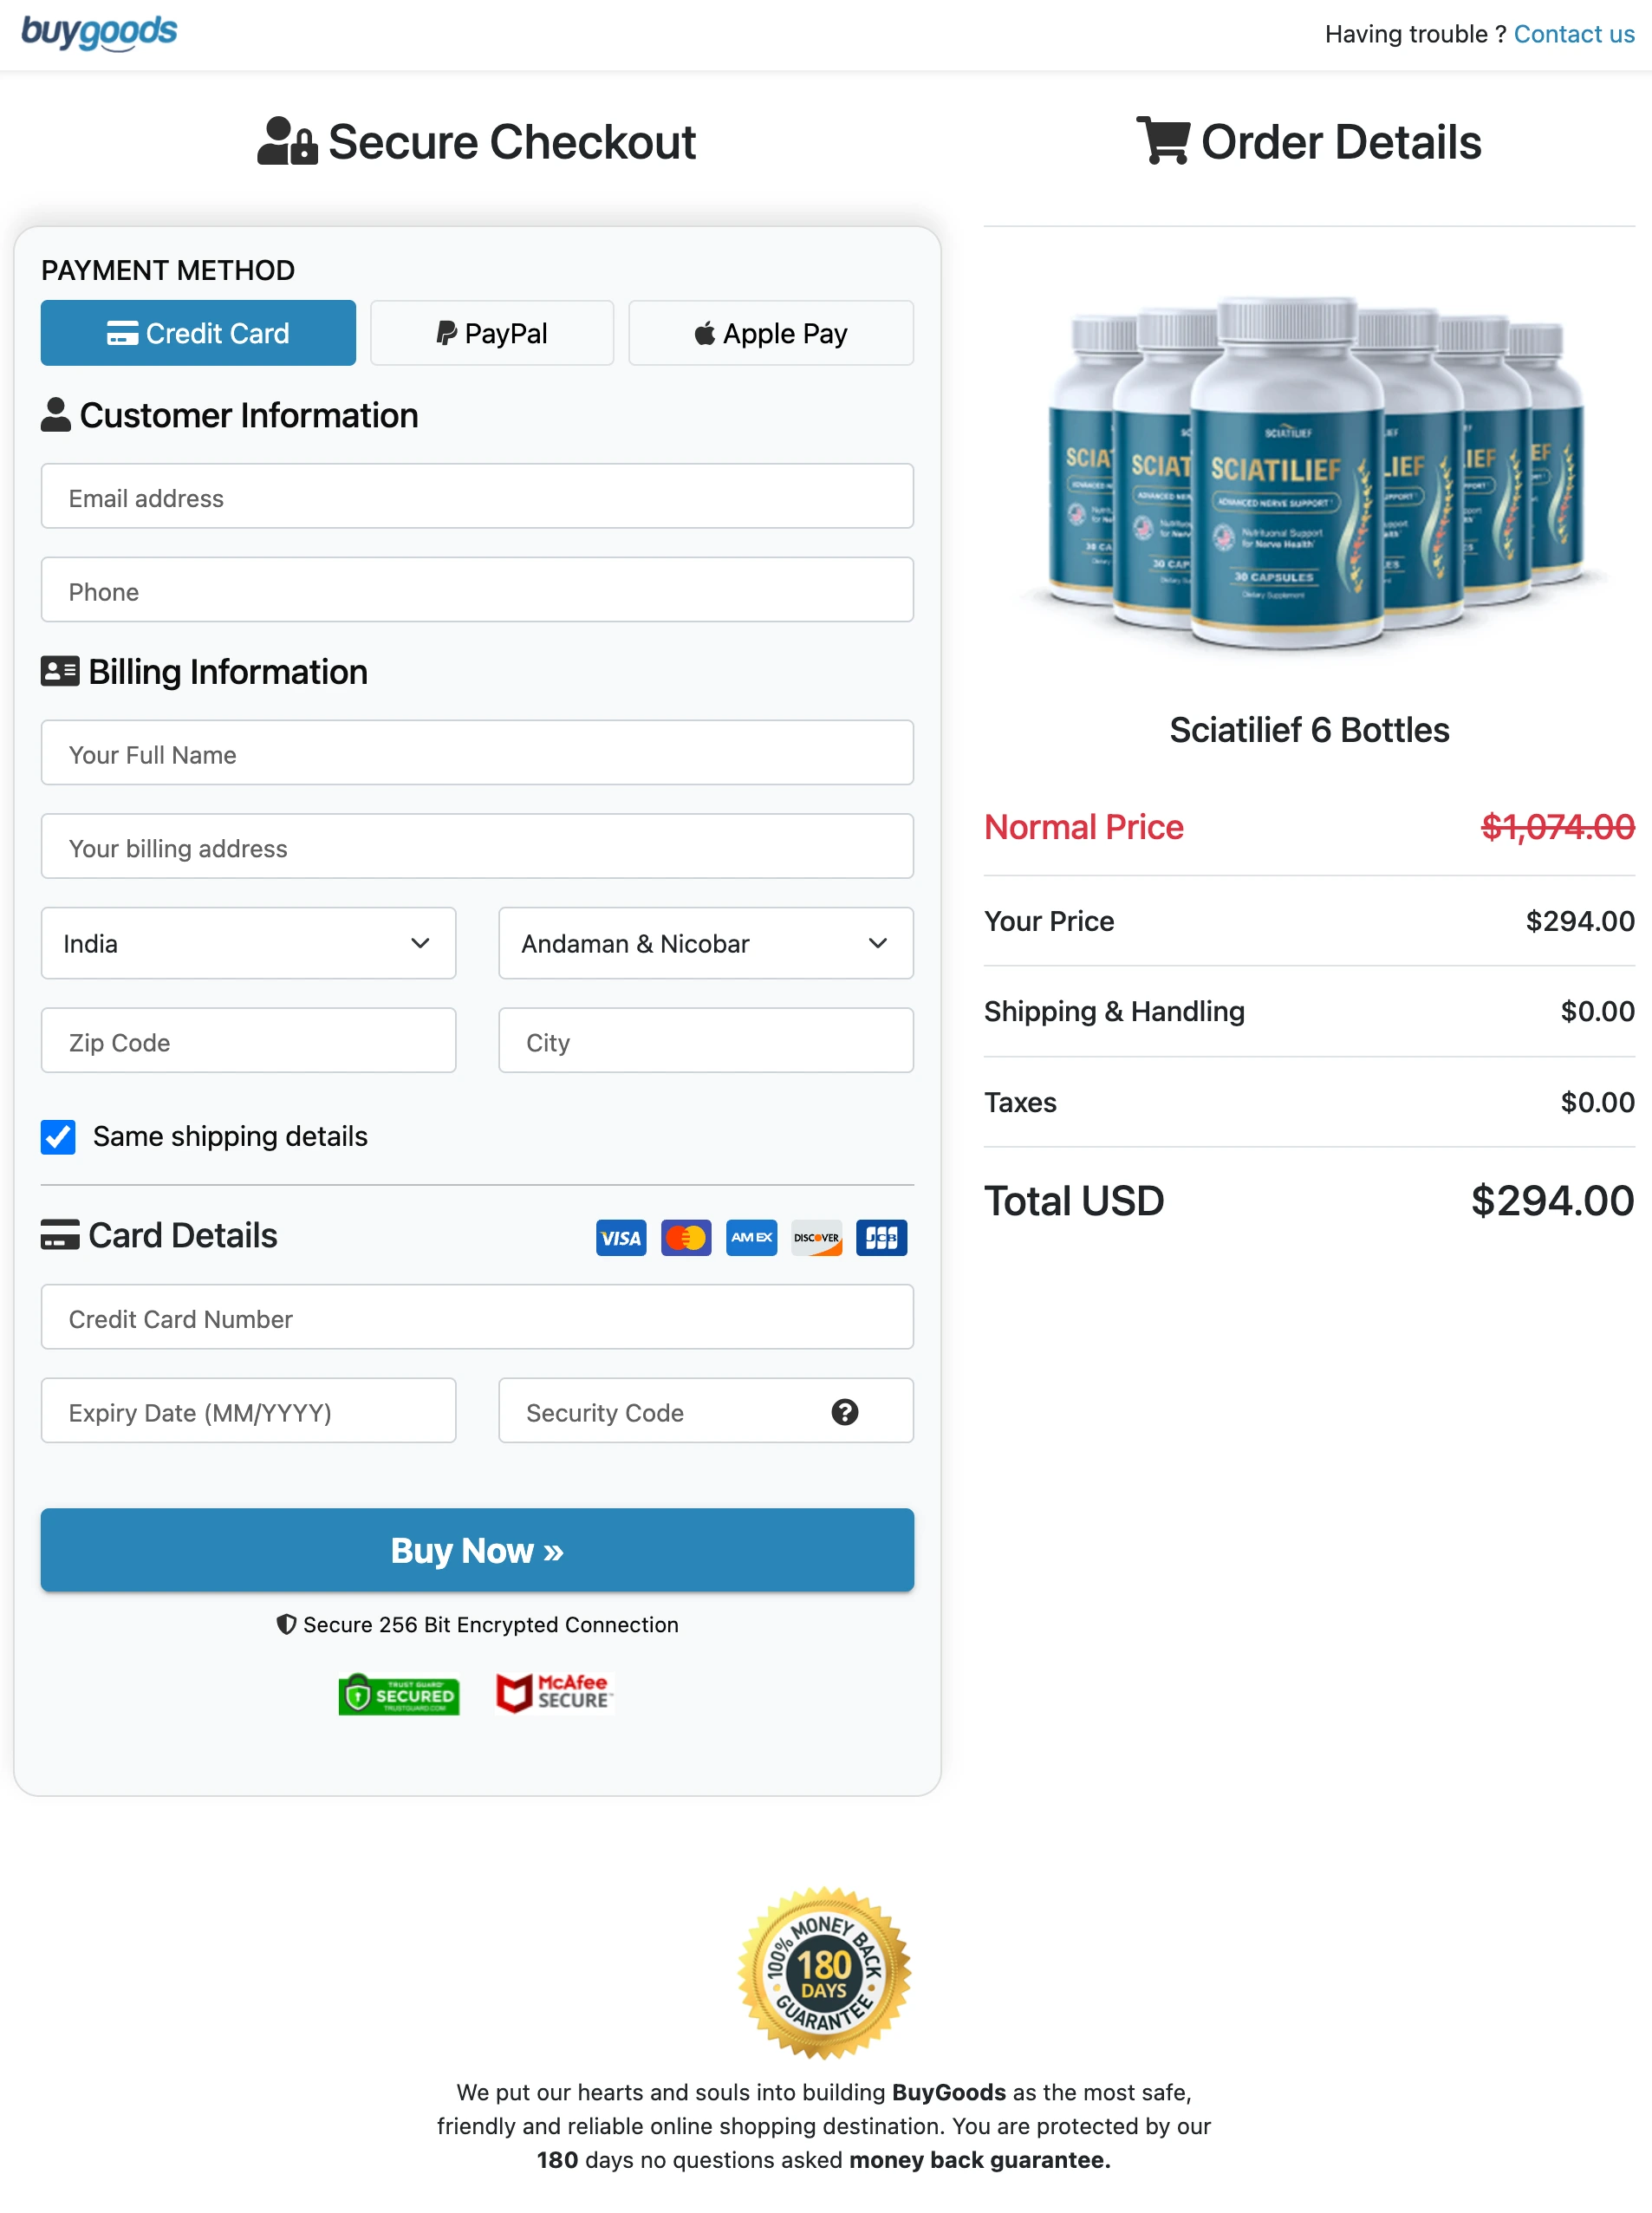Click the buygoods logo
The width and height of the screenshot is (1652, 2213).
tap(99, 32)
